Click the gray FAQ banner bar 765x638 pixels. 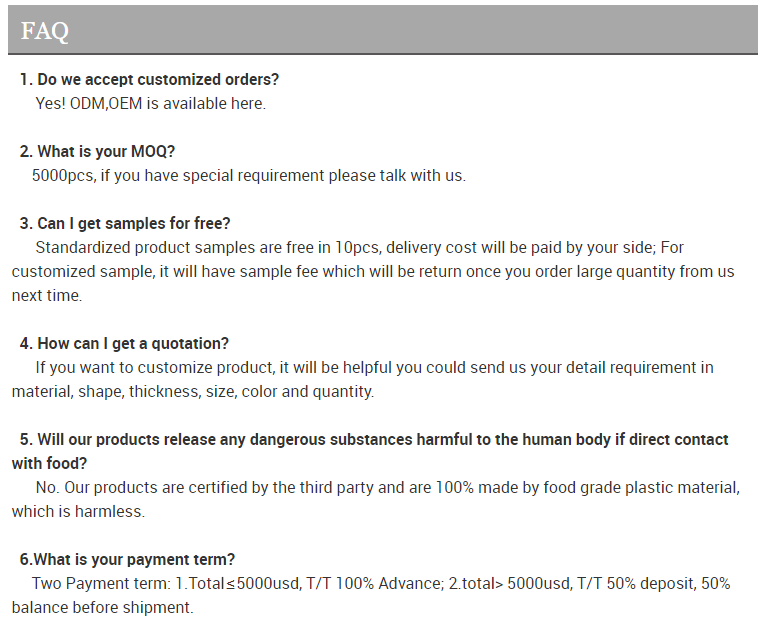click(383, 30)
